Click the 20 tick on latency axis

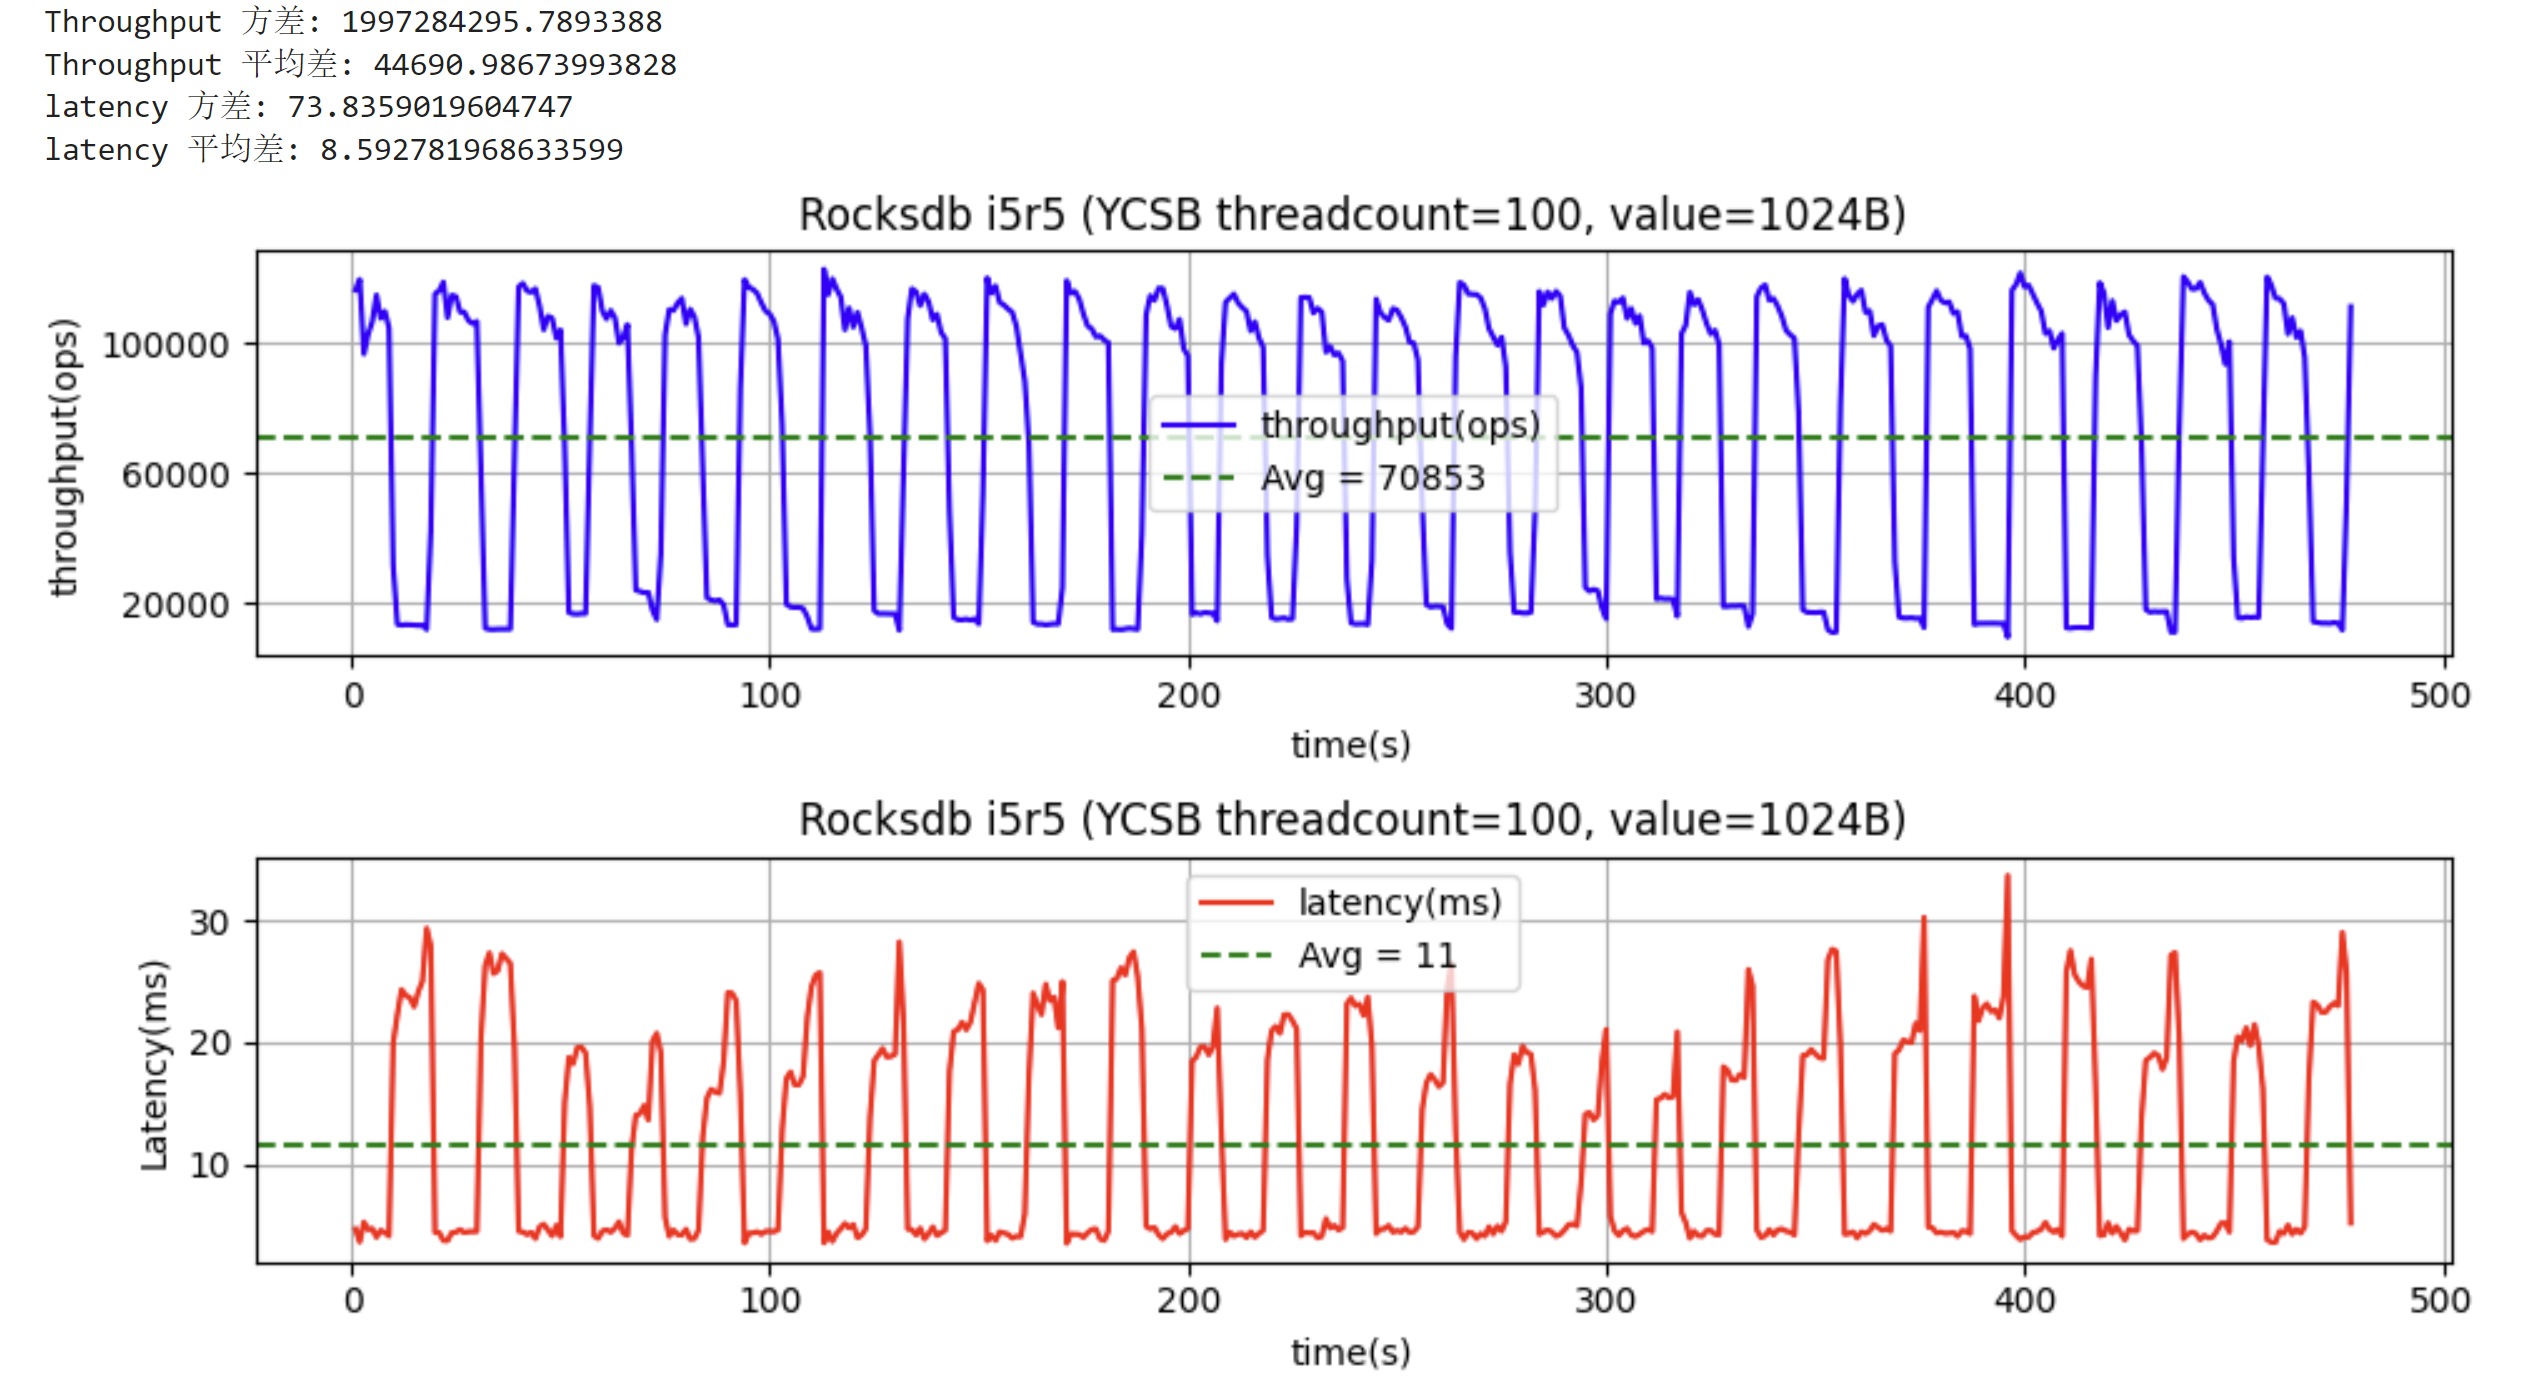(210, 1043)
